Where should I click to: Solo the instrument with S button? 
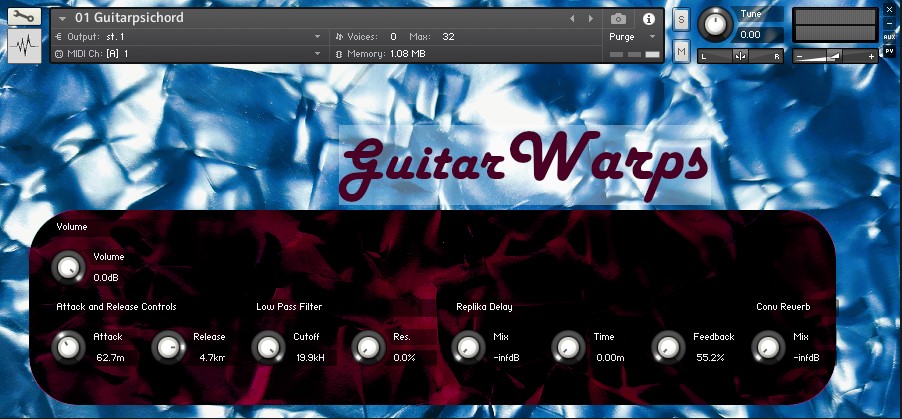[x=681, y=20]
